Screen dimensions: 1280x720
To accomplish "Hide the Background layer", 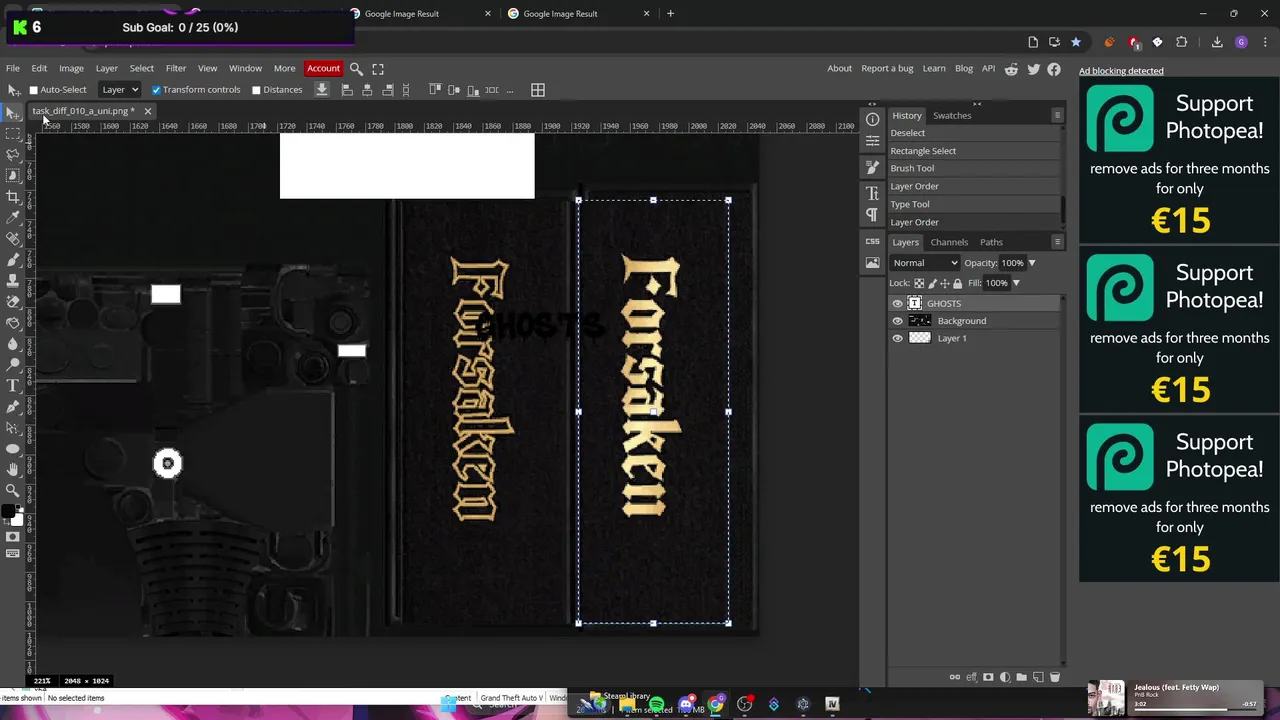I will coord(897,321).
